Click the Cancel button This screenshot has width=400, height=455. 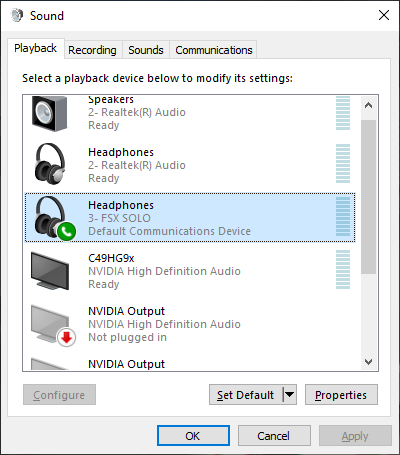(x=274, y=435)
